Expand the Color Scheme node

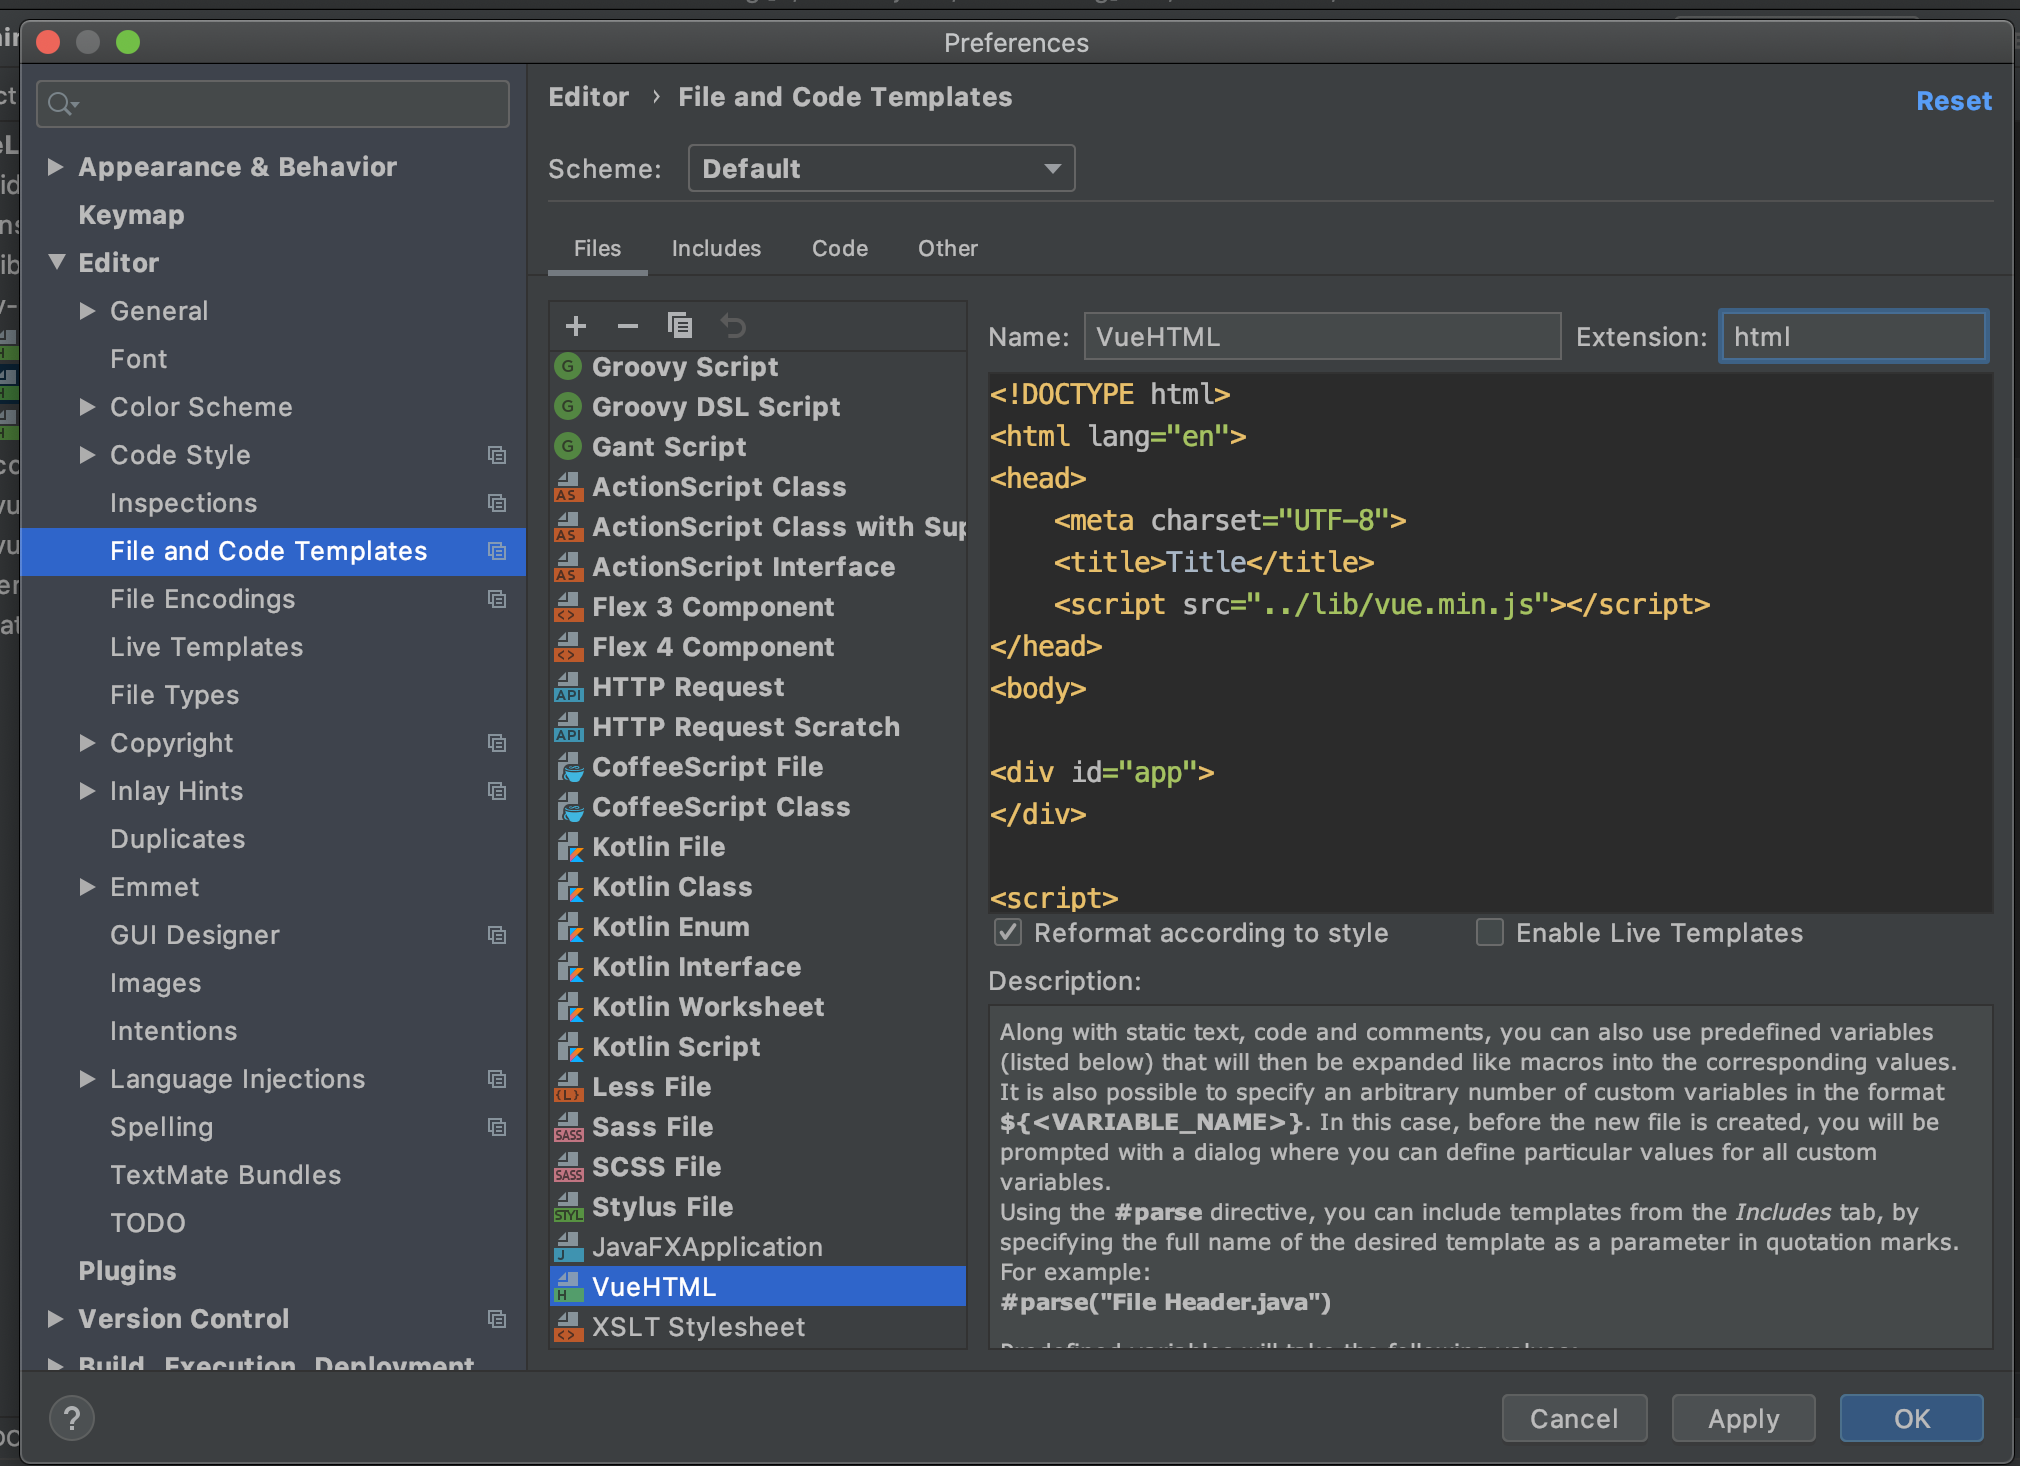[88, 407]
